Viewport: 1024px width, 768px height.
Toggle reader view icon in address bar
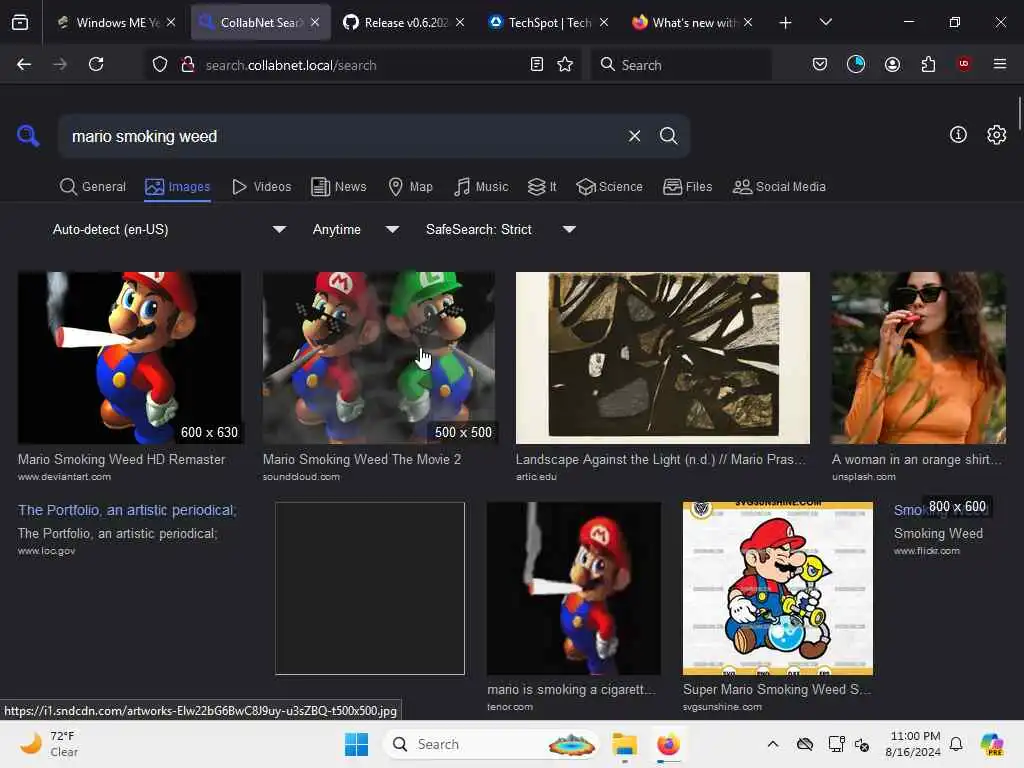pos(537,65)
